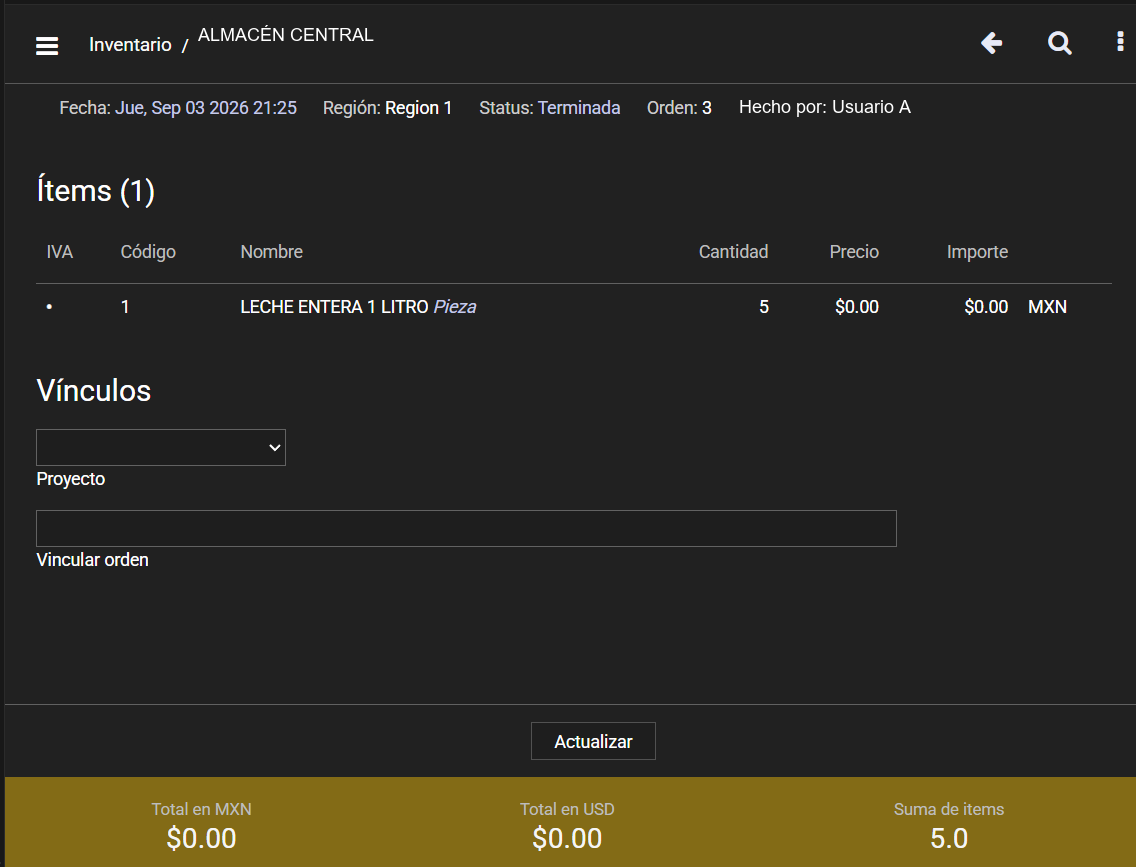Click the Total en USD amount
Image resolution: width=1136 pixels, height=867 pixels.
click(x=567, y=839)
